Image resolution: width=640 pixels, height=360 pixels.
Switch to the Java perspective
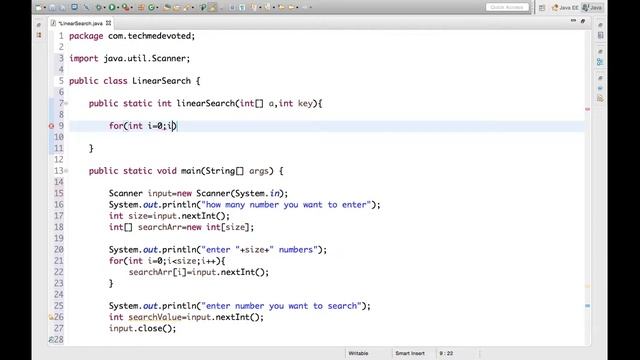[592, 8]
